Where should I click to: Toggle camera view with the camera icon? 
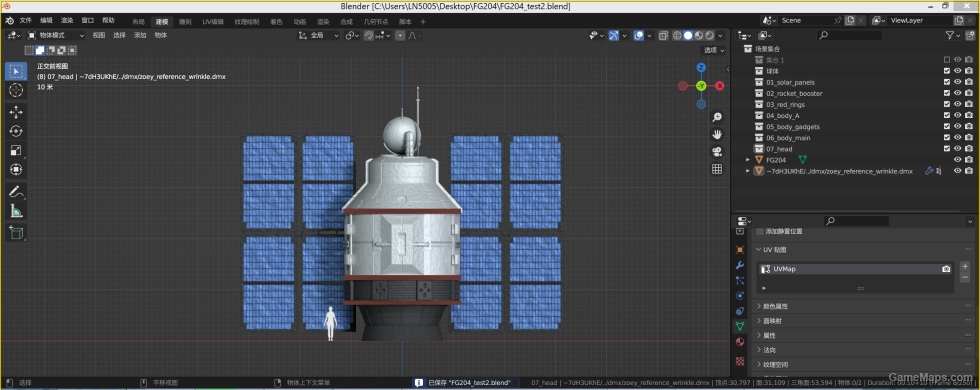click(717, 151)
